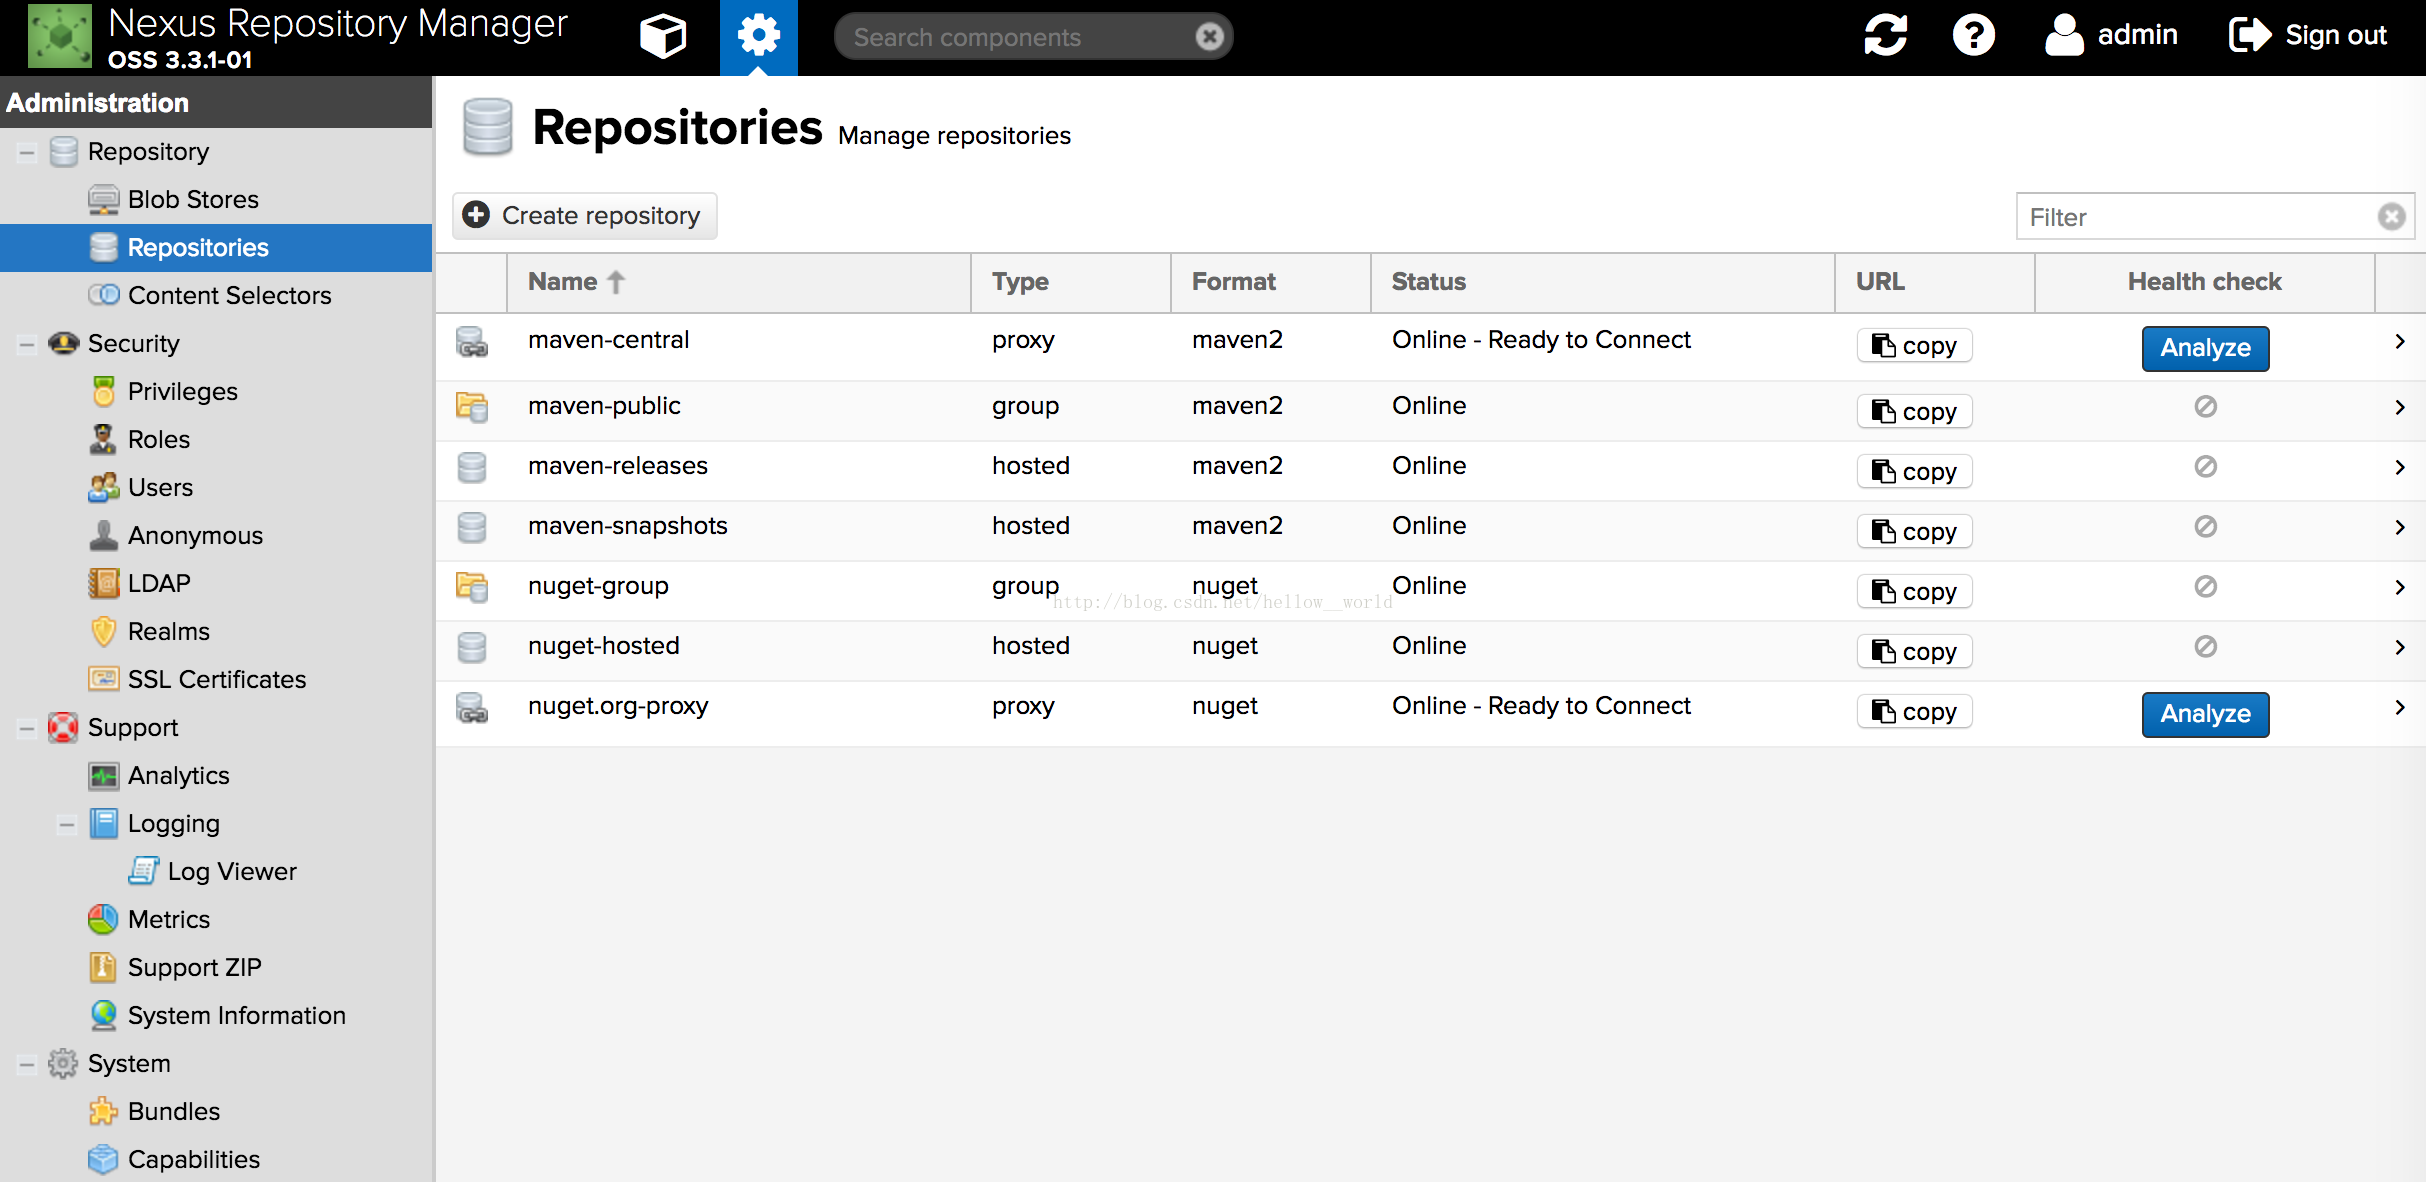Click the maven-releases hosted icon
Viewport: 2426px width, 1182px height.
pos(472,467)
